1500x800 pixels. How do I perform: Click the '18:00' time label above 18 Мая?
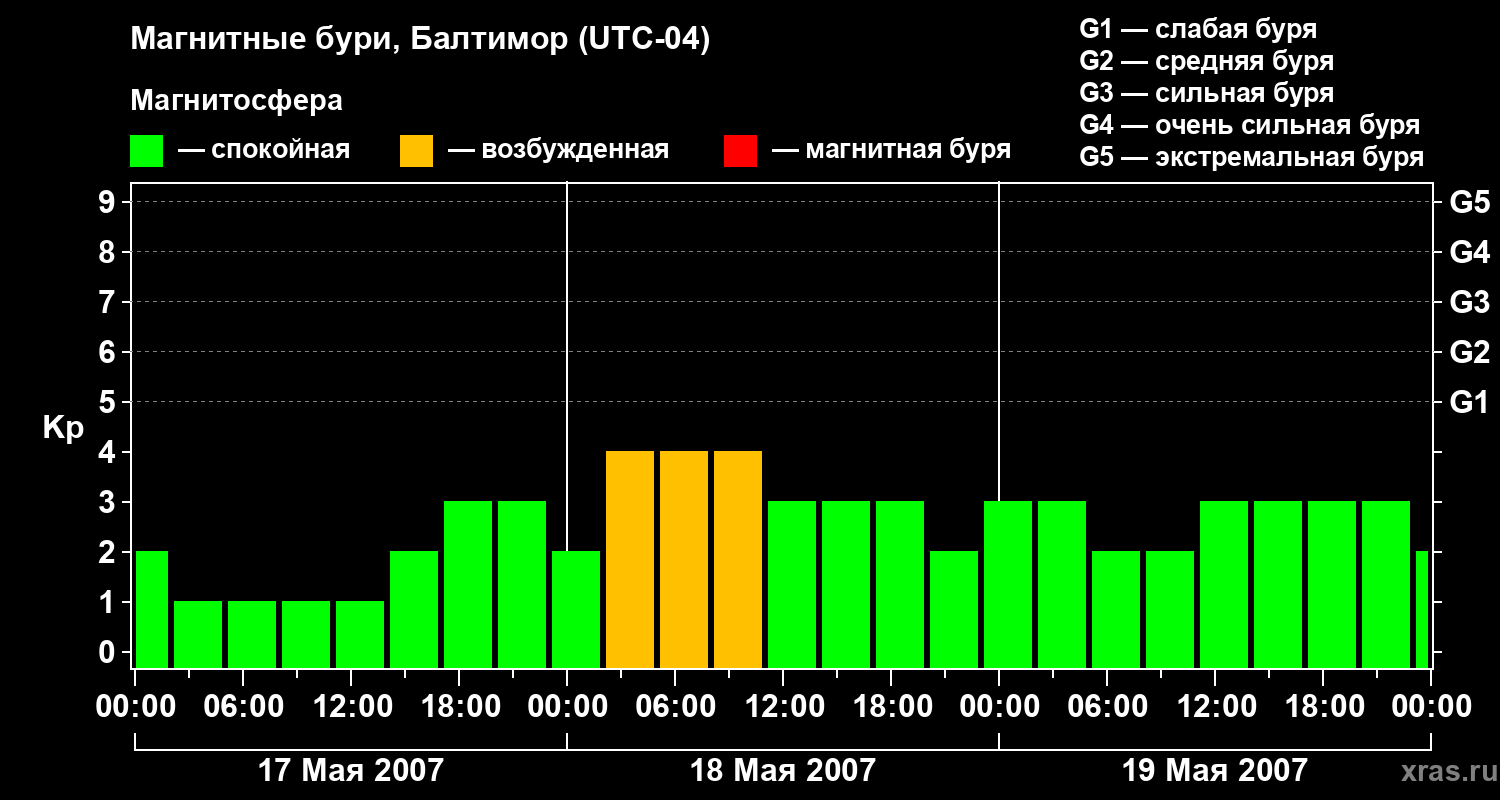click(x=891, y=707)
